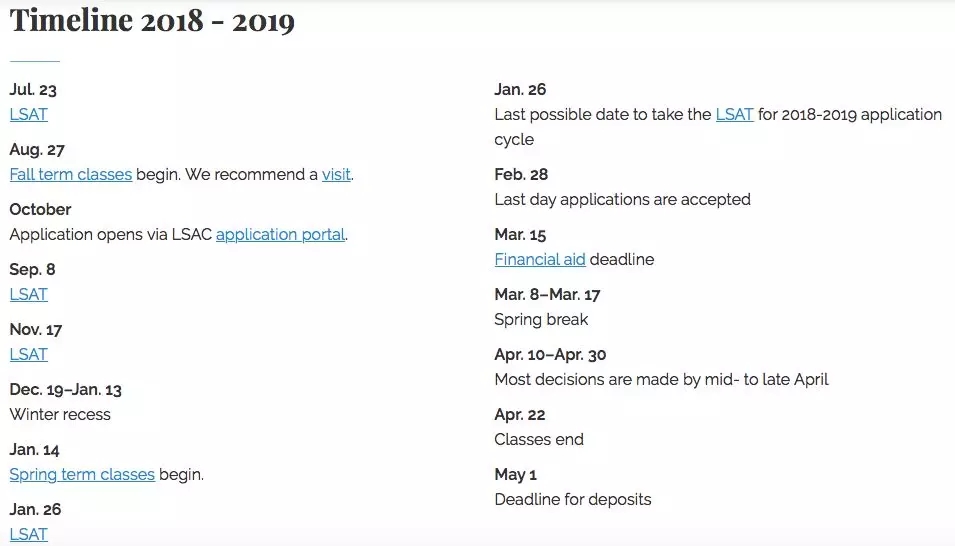Click the 'Spring break' entry text
This screenshot has height=546, width=955.
pyautogui.click(x=541, y=319)
